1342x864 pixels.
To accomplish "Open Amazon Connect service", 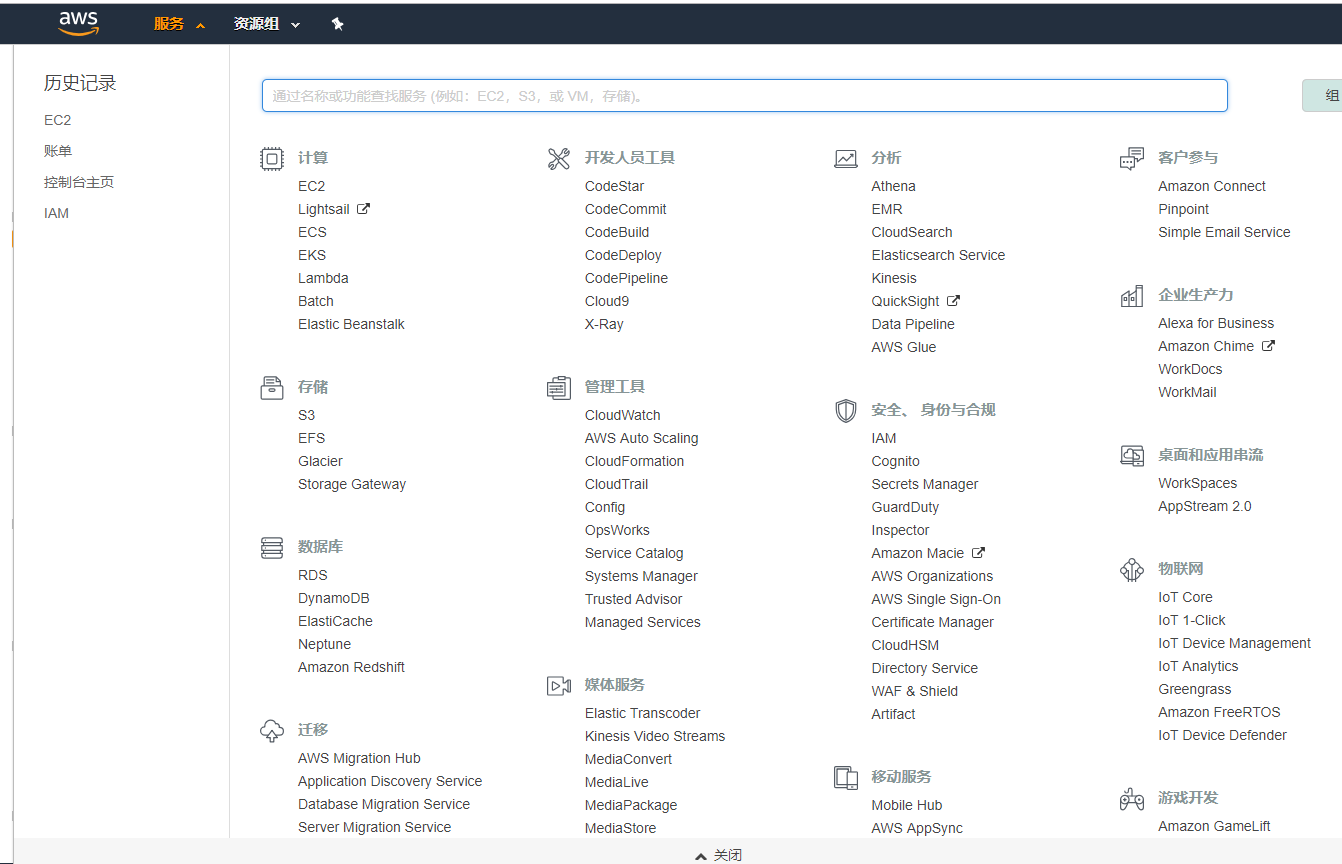I will click(x=1212, y=186).
